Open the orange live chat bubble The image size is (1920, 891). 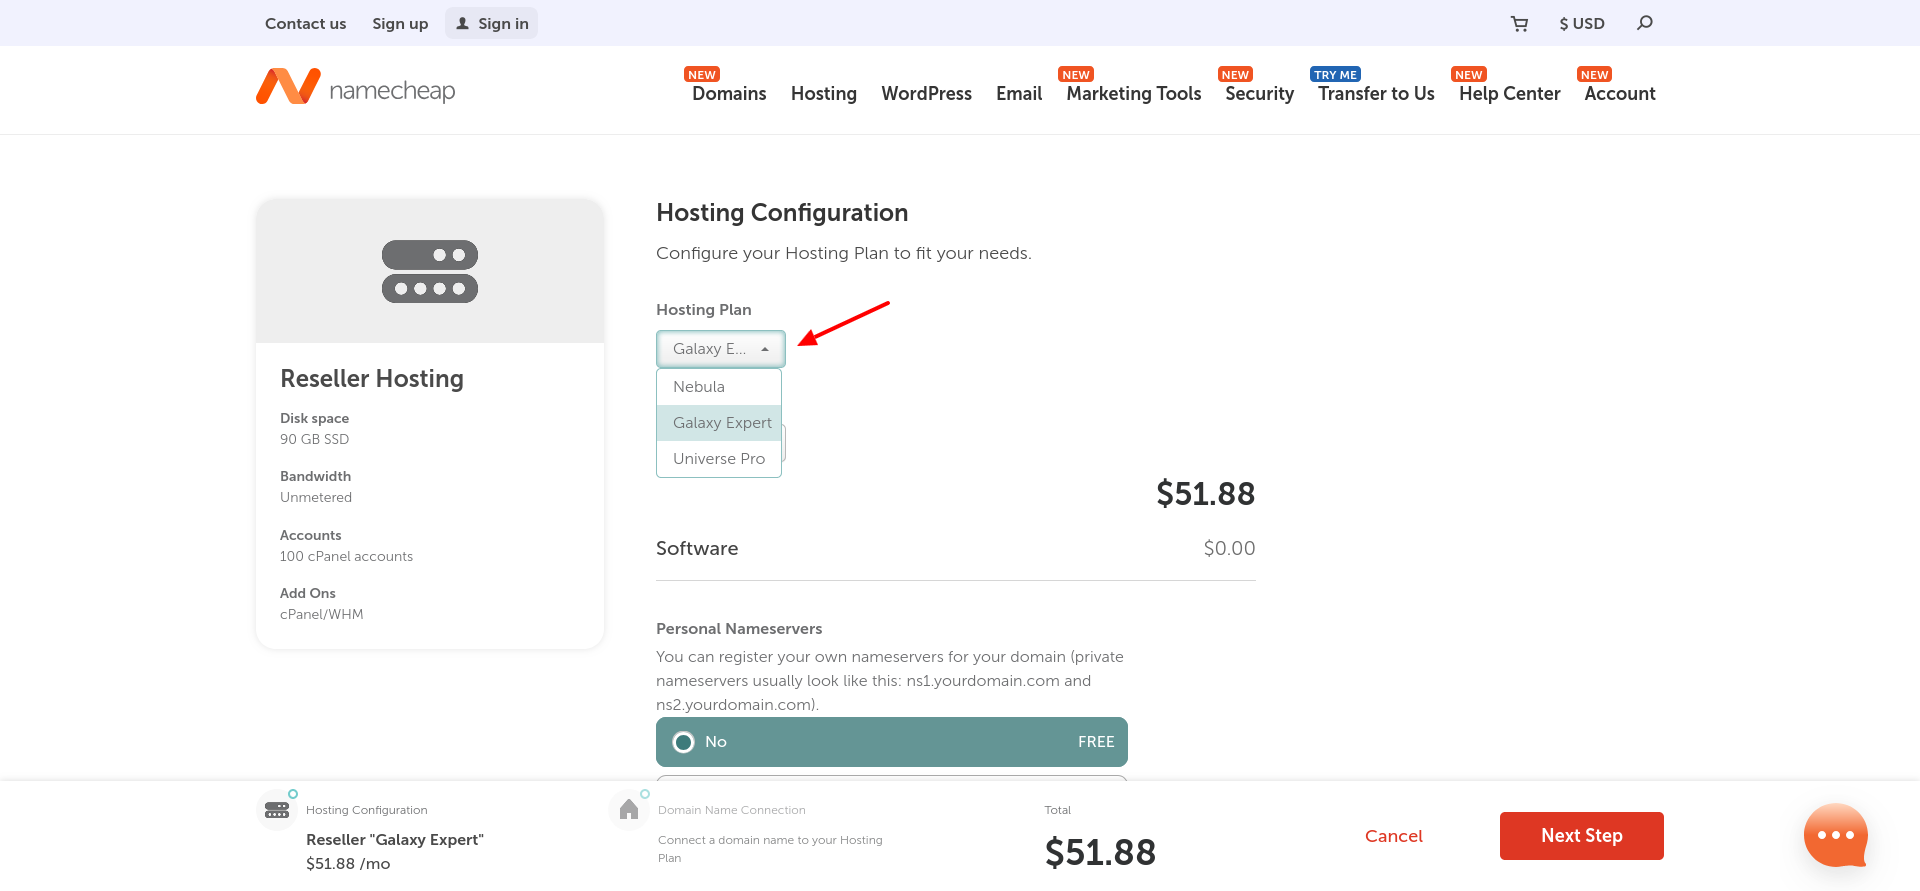pos(1836,835)
